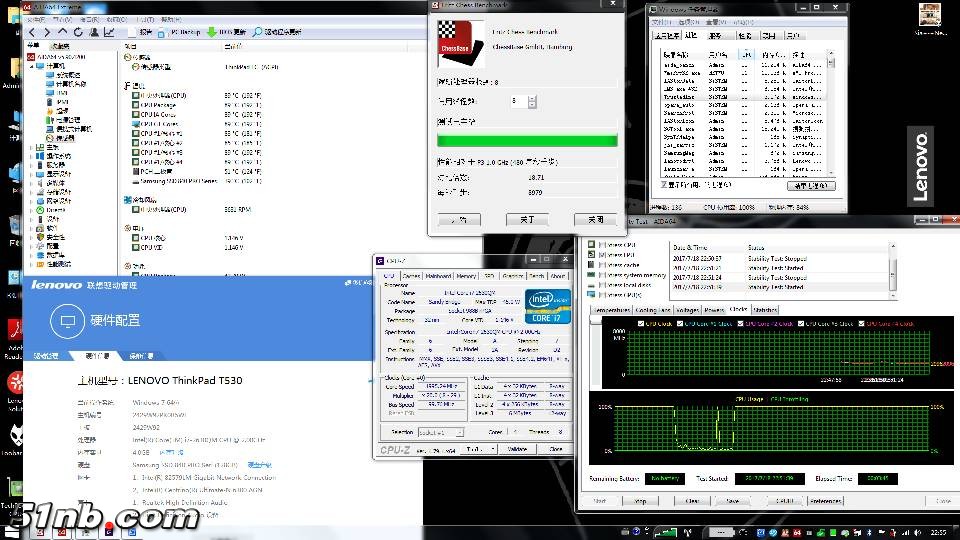Click AIDA64 toolbar Up arrow
960x540 pixels.
62,32
